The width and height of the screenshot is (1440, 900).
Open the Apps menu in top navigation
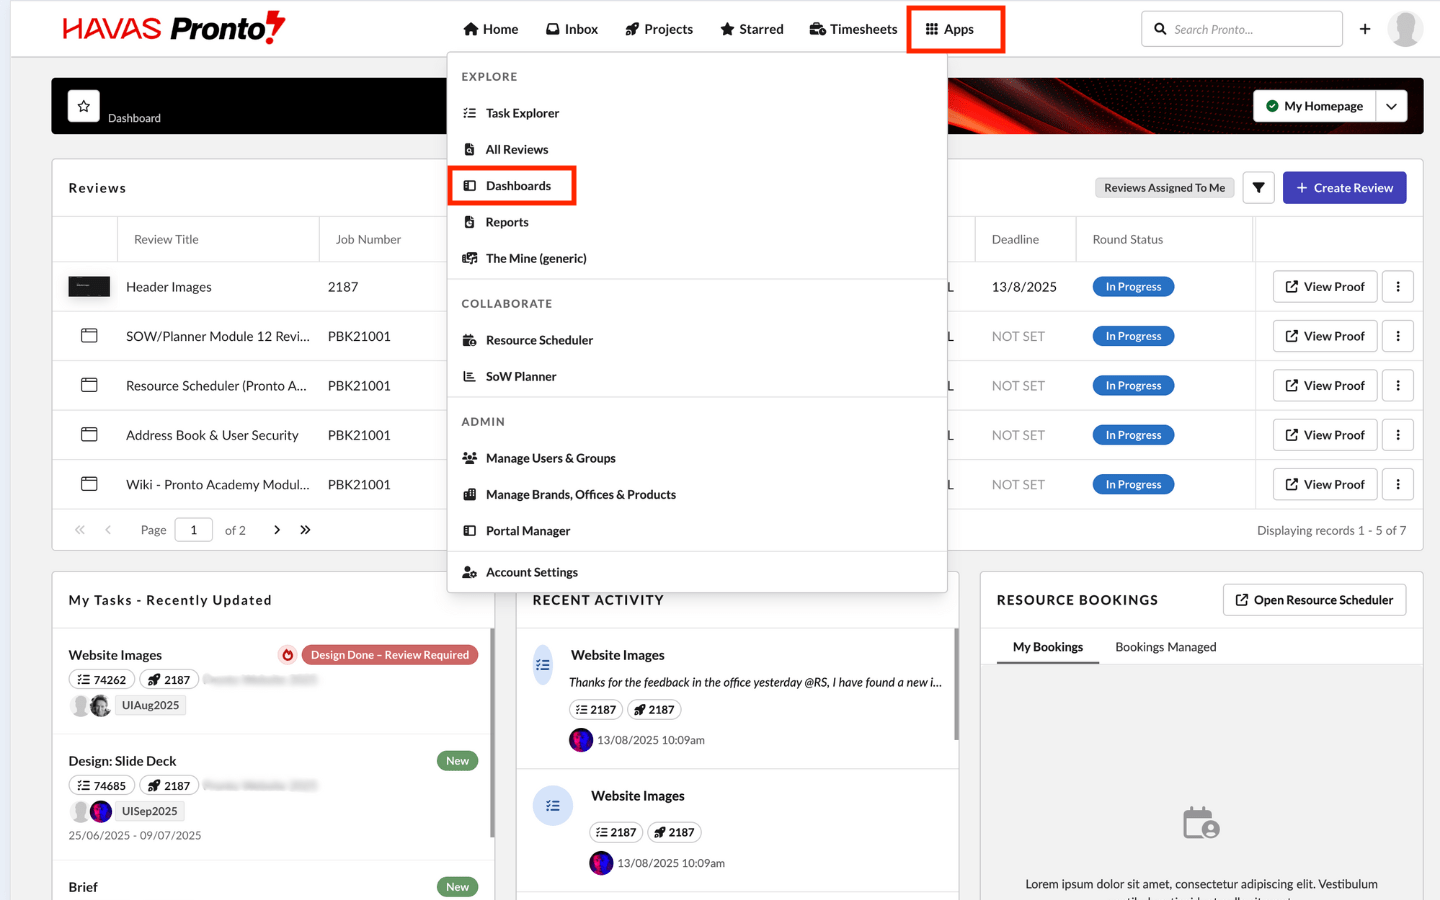tap(949, 29)
